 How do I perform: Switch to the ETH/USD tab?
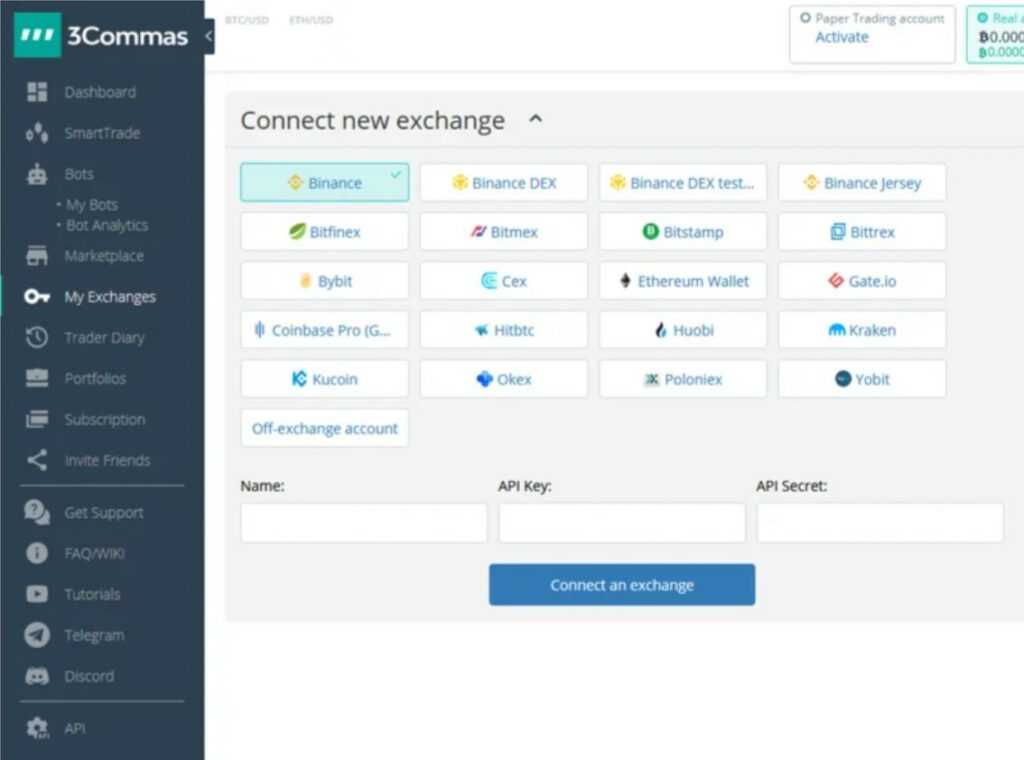(310, 19)
